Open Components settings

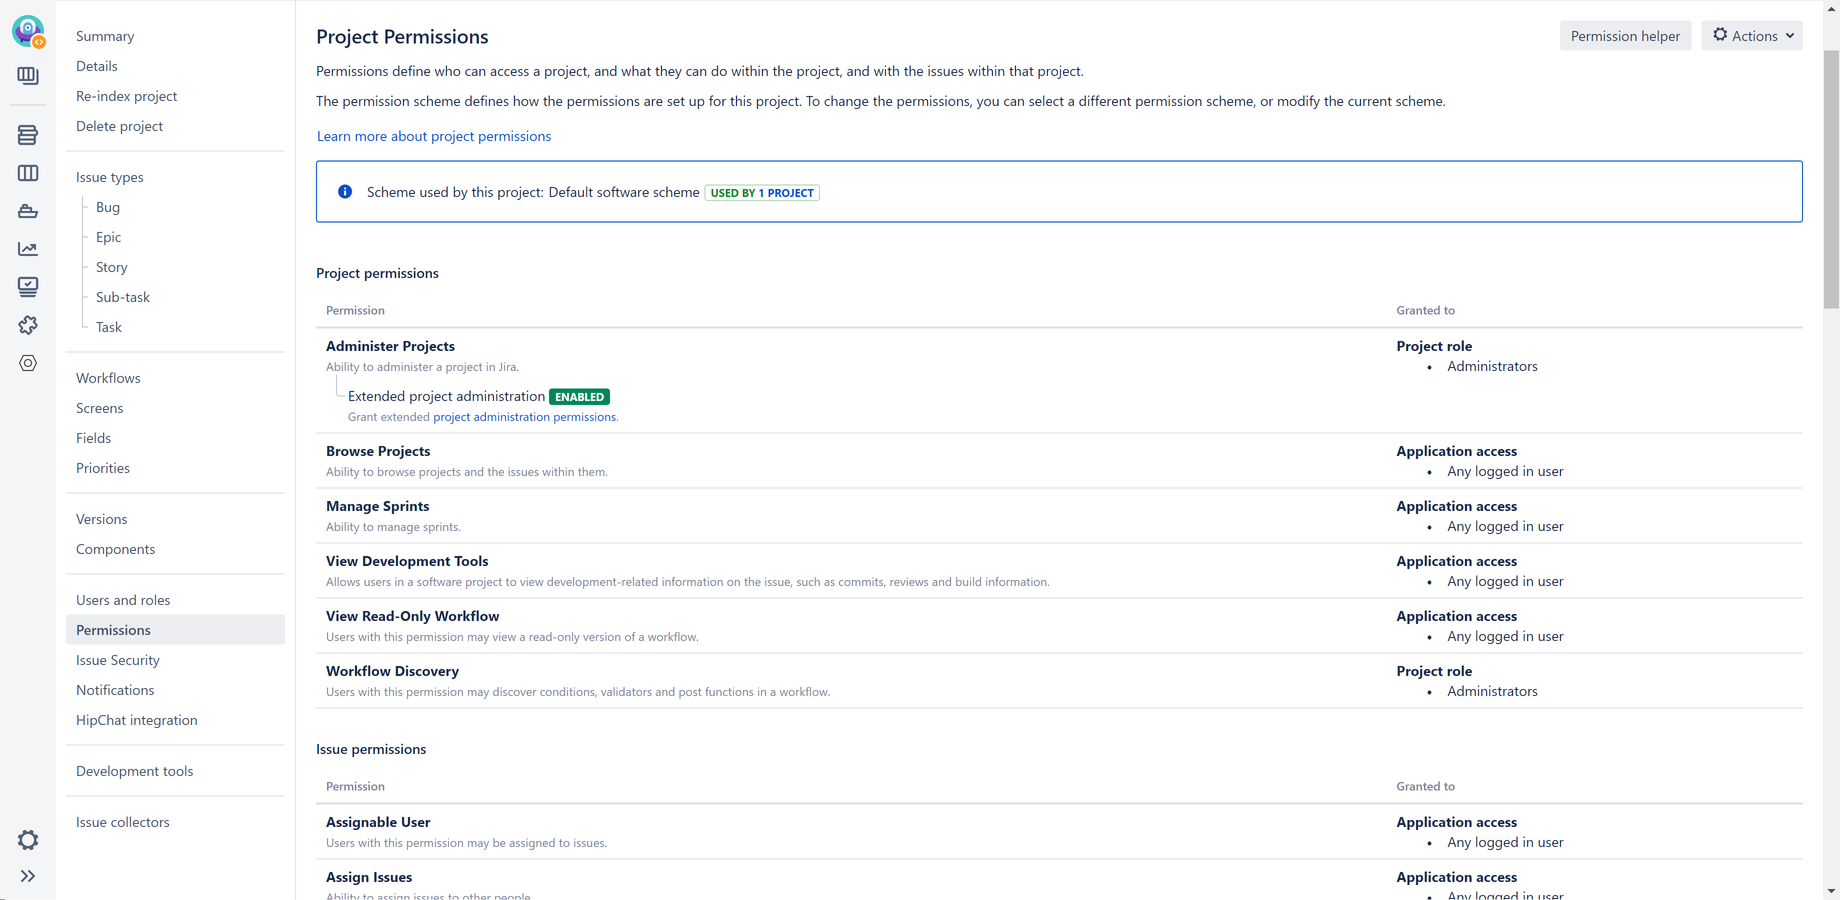pyautogui.click(x=116, y=549)
